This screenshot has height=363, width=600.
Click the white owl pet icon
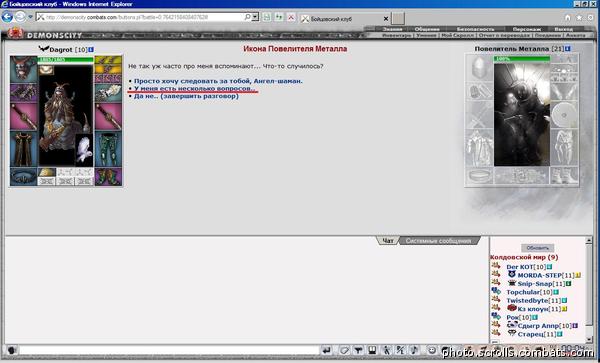click(x=84, y=149)
